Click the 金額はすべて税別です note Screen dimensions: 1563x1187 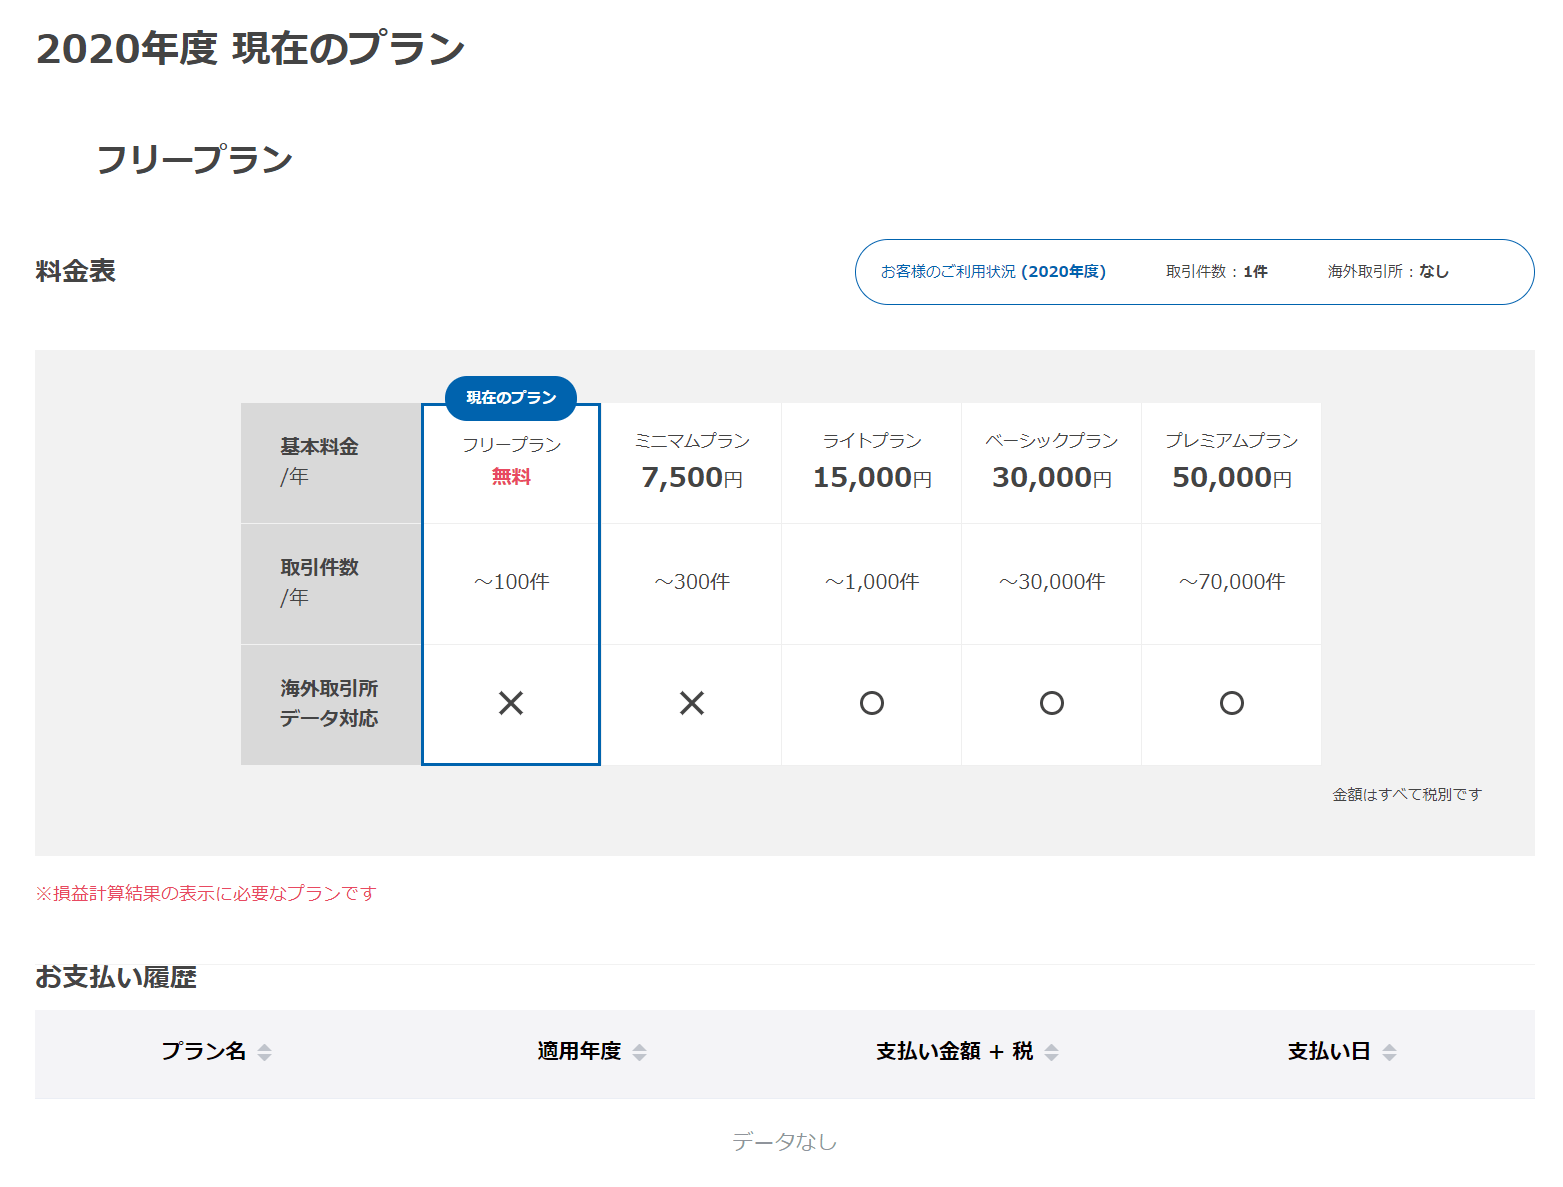(x=1407, y=794)
